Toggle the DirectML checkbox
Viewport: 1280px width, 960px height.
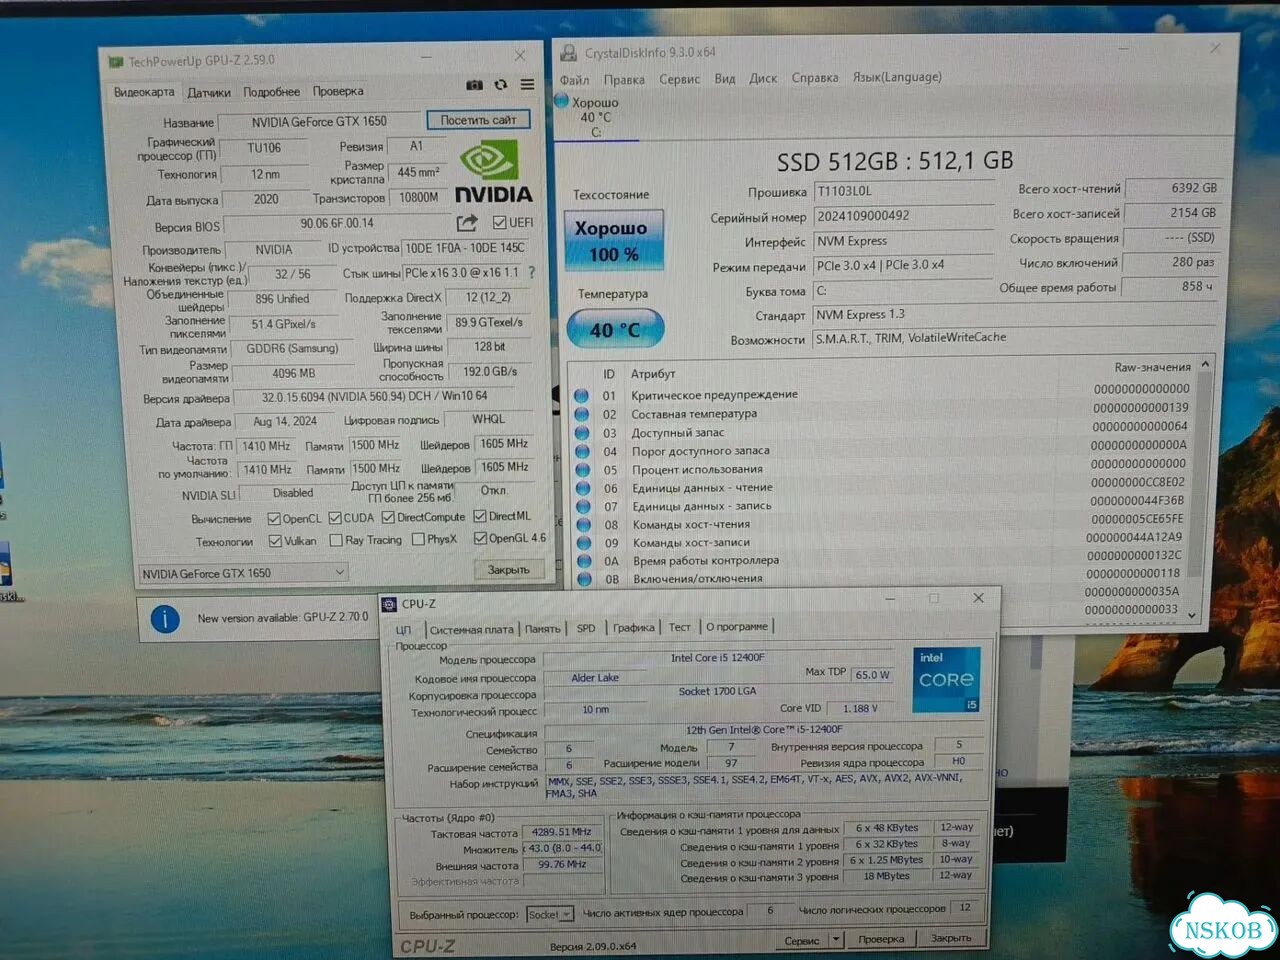pyautogui.click(x=480, y=516)
